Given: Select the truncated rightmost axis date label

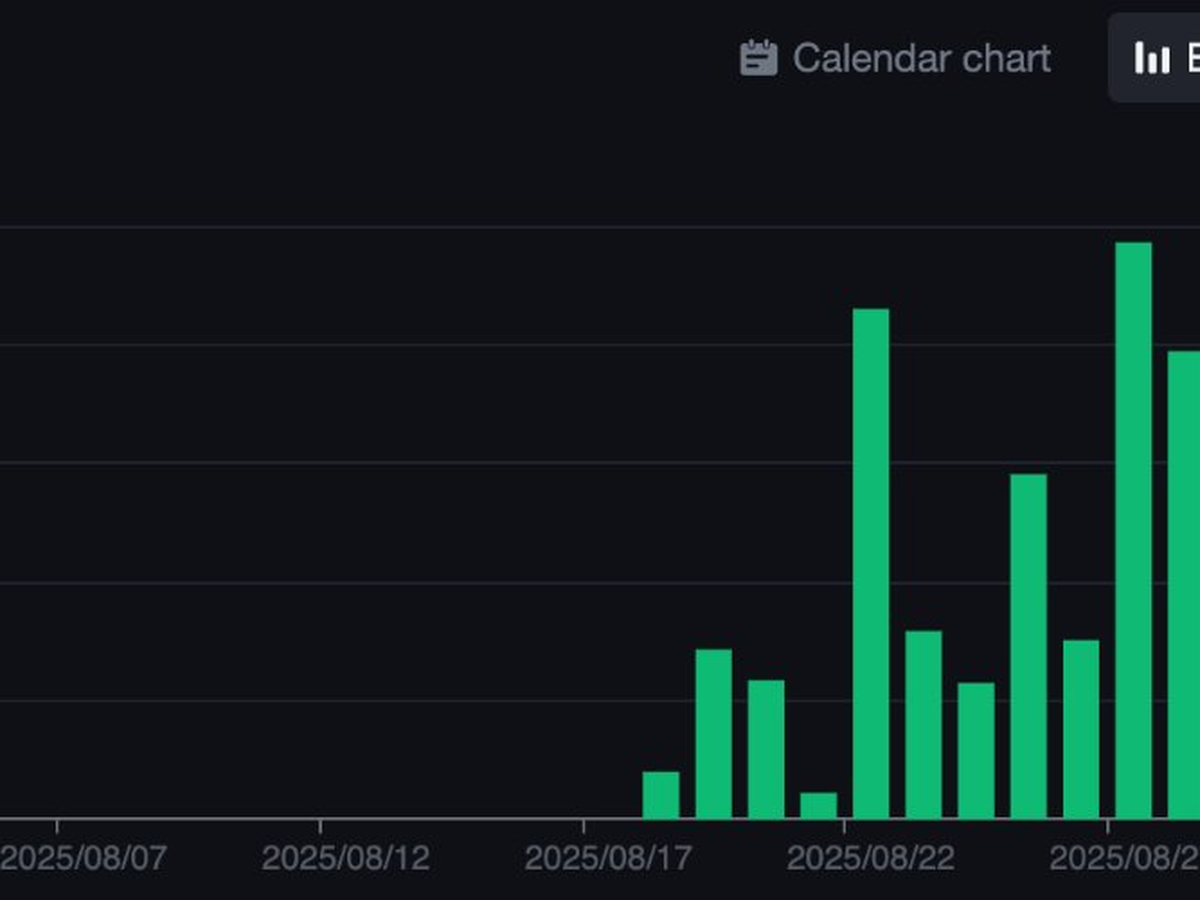Looking at the screenshot, I should pyautogui.click(x=1124, y=858).
